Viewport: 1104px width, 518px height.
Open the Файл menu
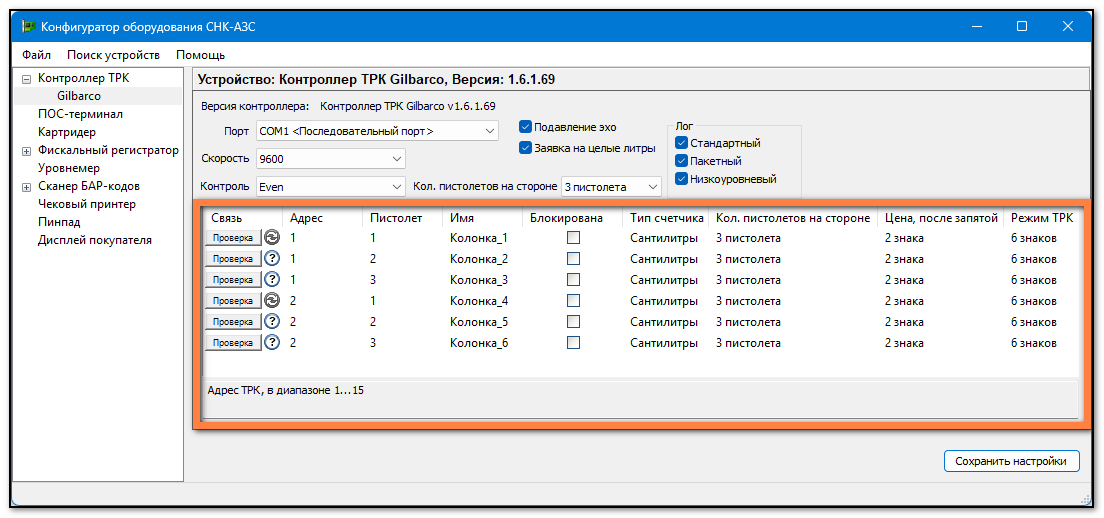point(36,55)
